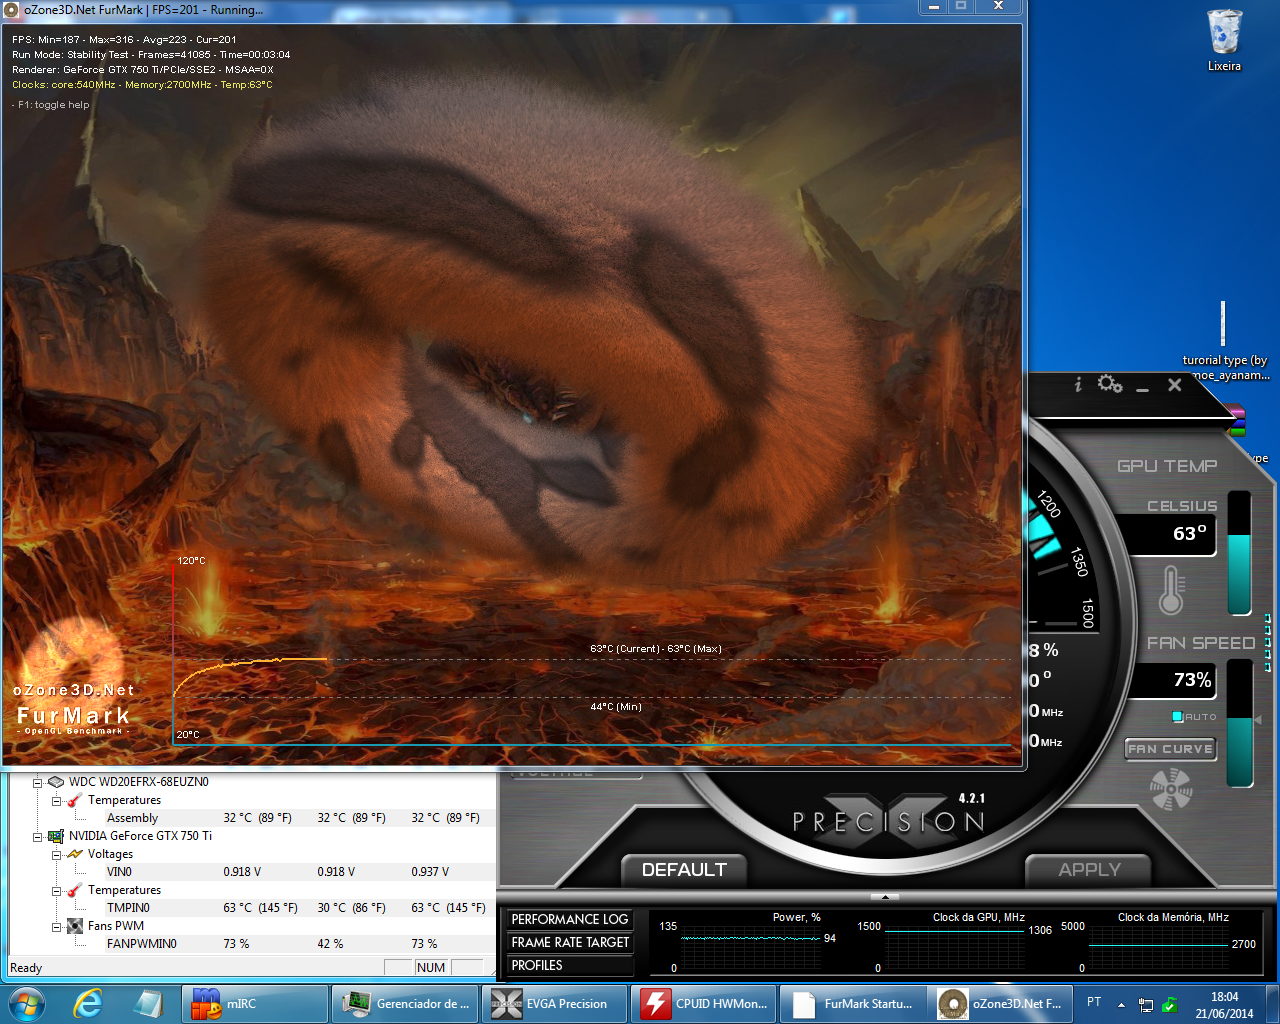
Task: Open Lixeira recycle bin on desktop
Action: point(1224,41)
